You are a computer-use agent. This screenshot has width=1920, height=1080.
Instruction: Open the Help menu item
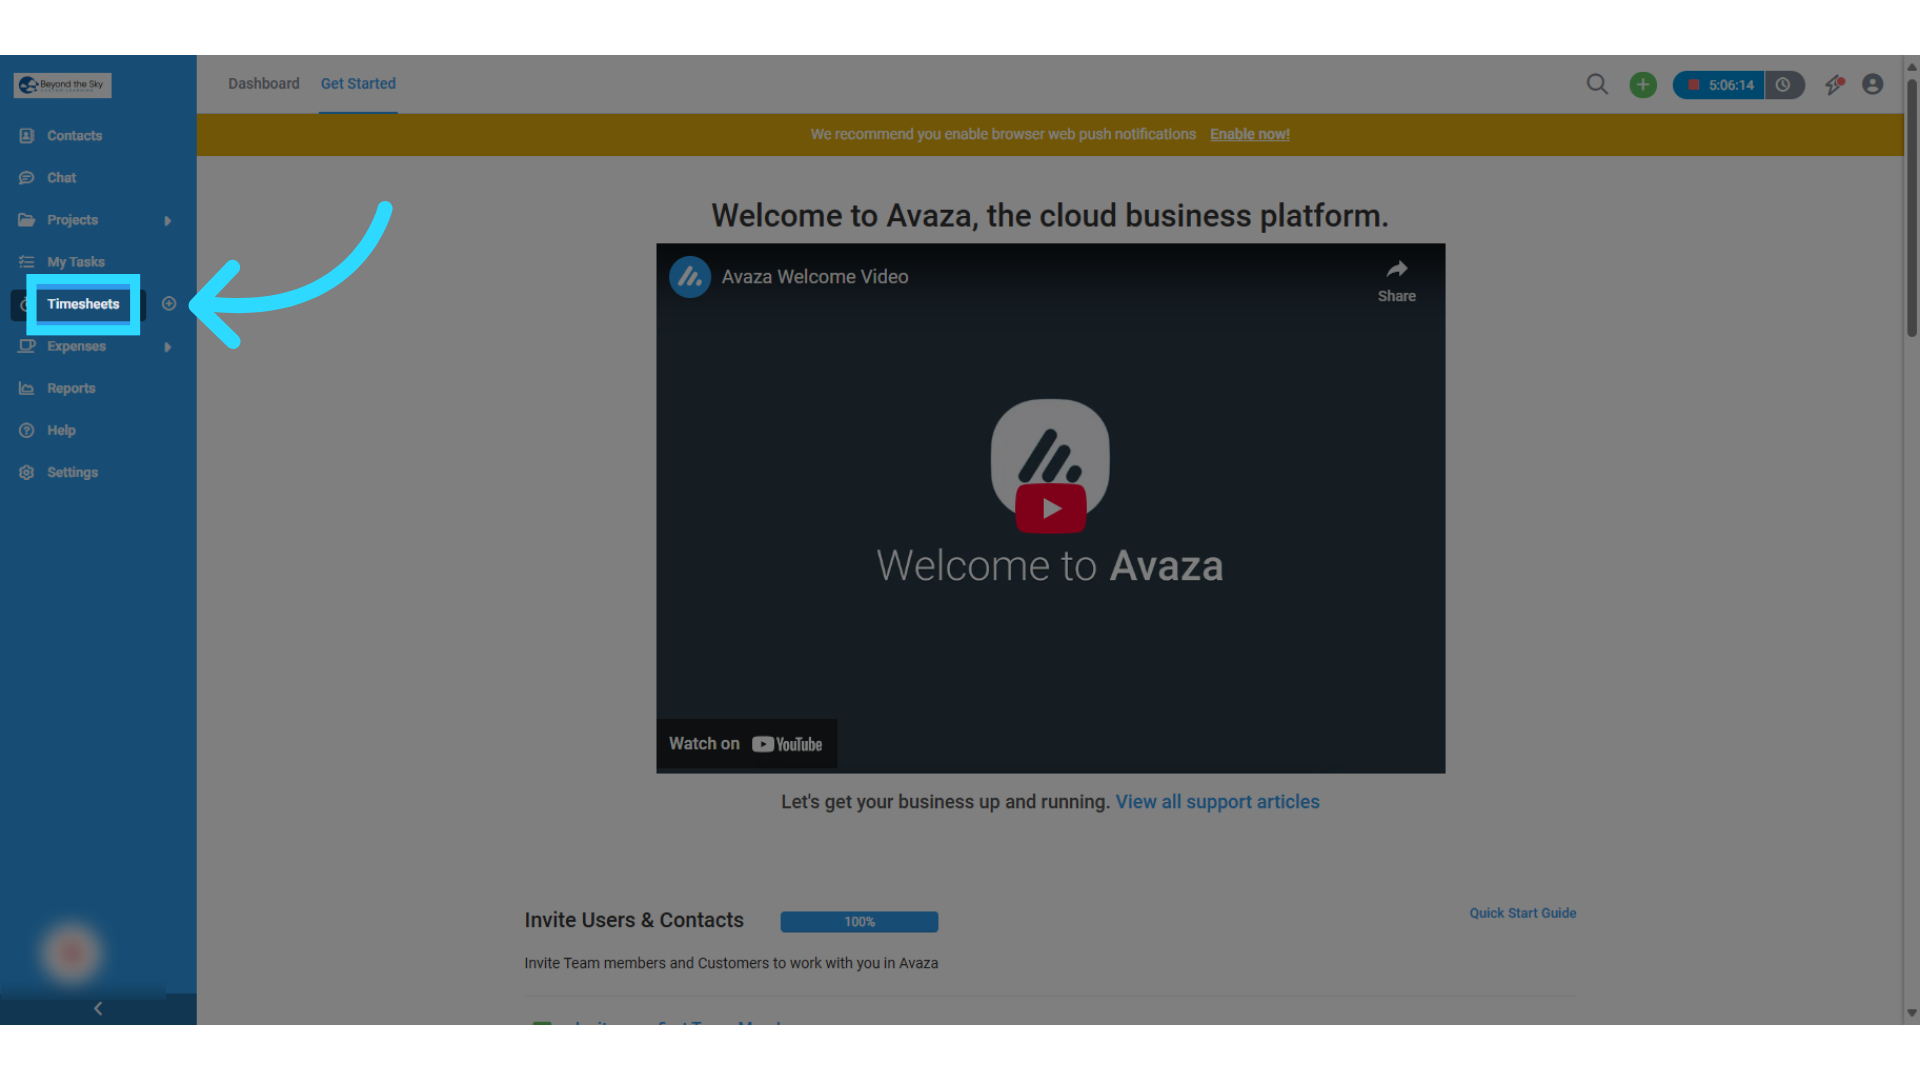(x=61, y=430)
